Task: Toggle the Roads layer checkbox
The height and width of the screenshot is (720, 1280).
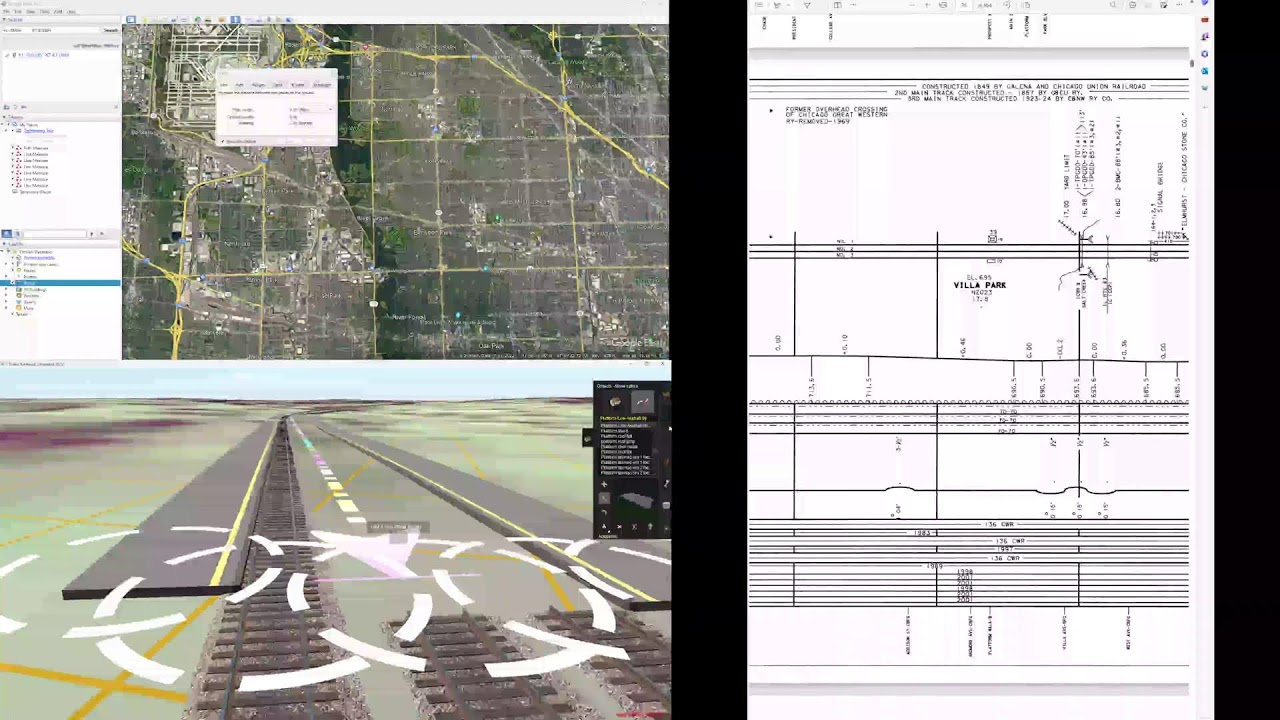Action: [13, 283]
